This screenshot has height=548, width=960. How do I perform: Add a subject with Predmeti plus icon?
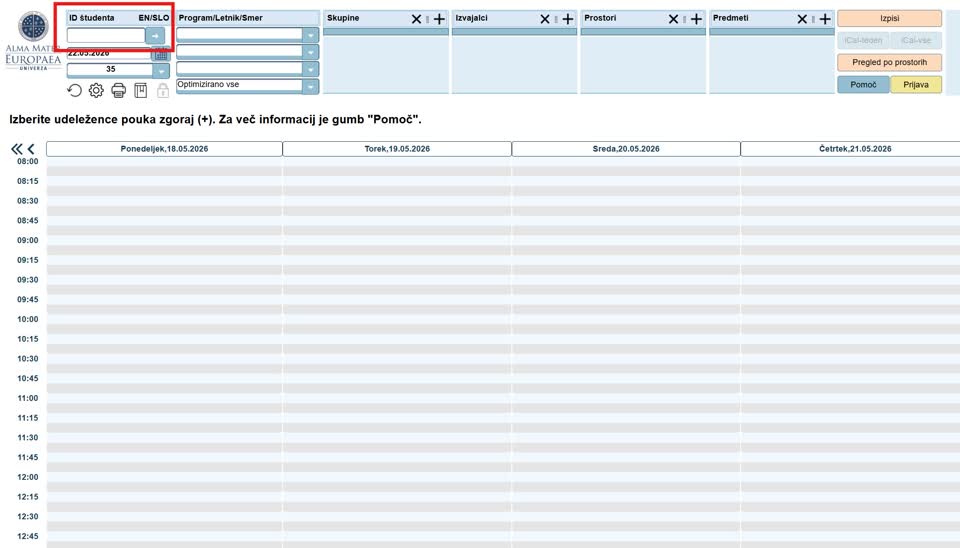pyautogui.click(x=825, y=19)
